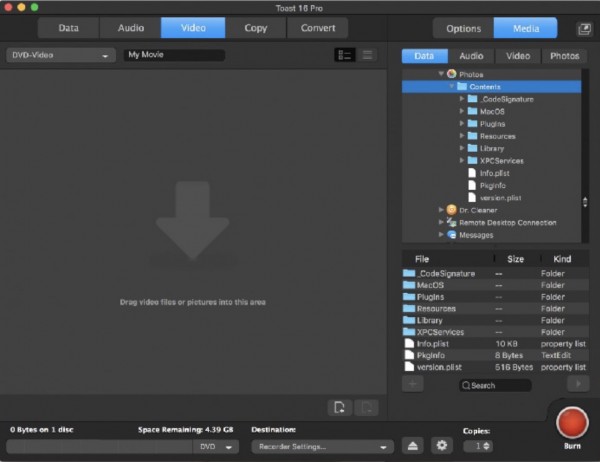
Task: Select the PkgInfo row in file list
Action: 495,355
